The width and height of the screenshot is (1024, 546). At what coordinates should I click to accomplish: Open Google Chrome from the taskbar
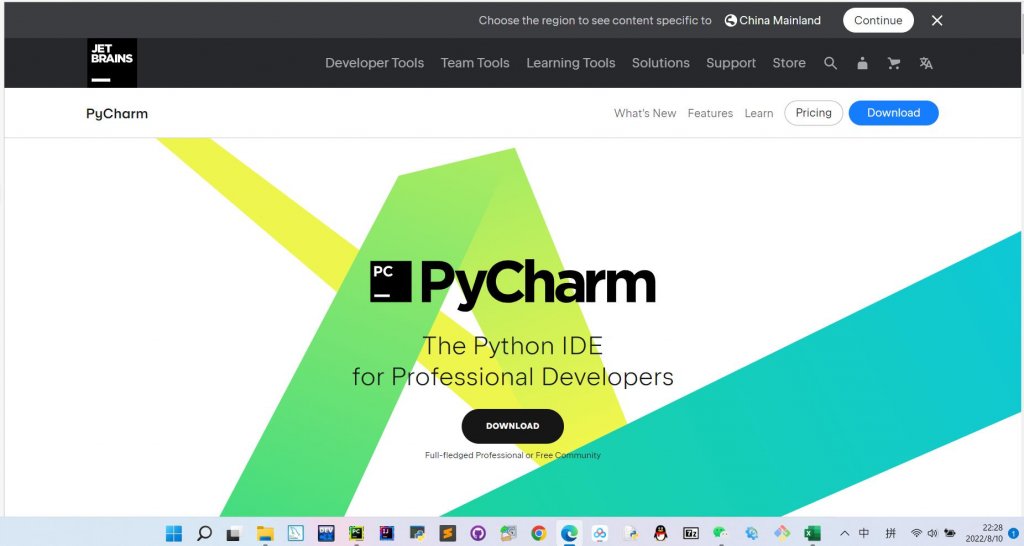coord(538,534)
